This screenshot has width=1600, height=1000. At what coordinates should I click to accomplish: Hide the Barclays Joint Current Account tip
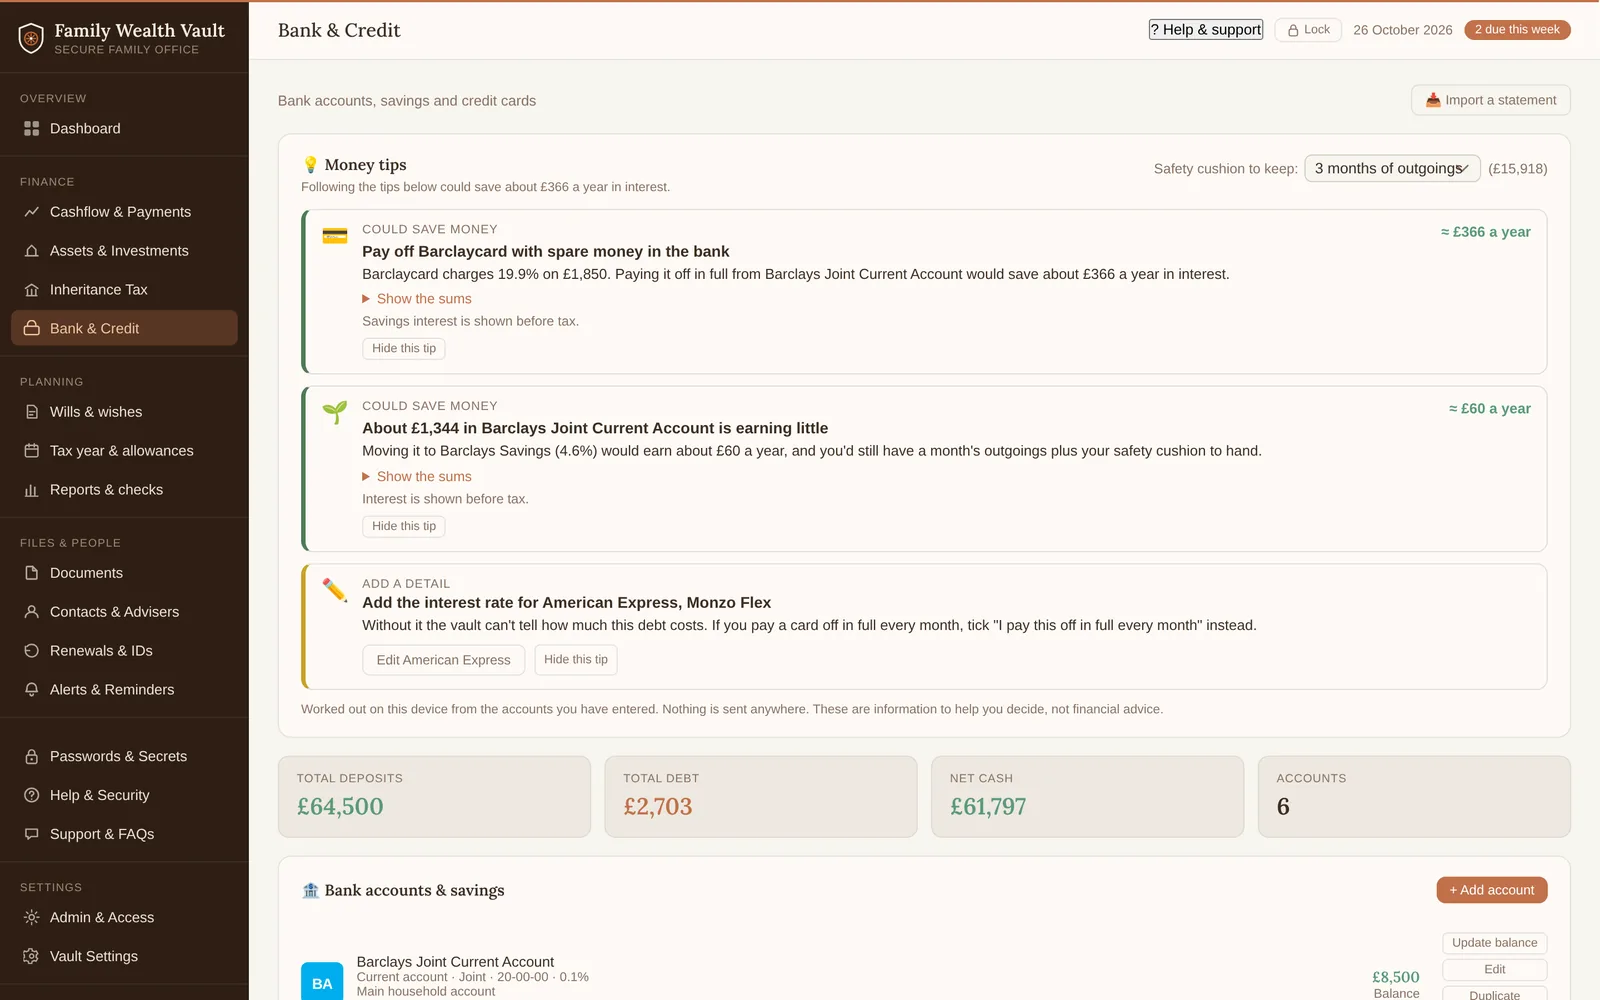click(404, 526)
